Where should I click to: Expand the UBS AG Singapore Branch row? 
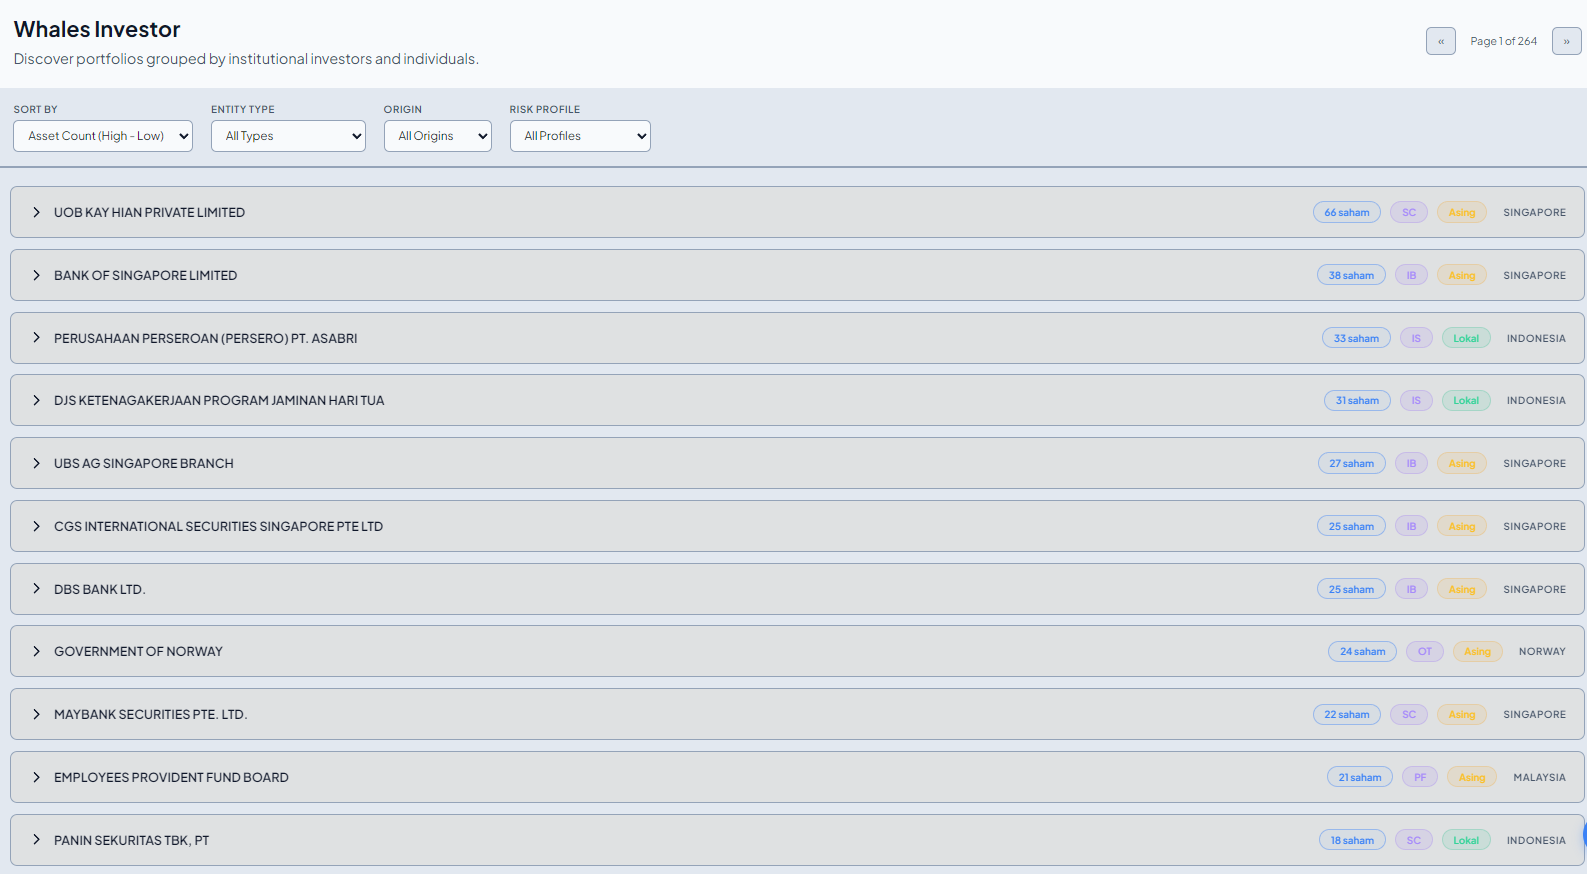click(797, 463)
